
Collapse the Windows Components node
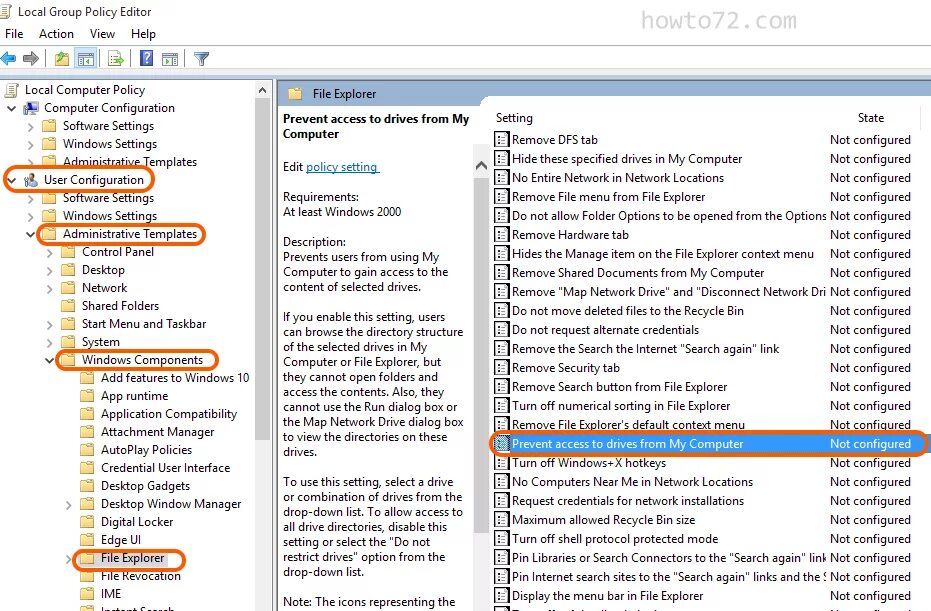[49, 360]
